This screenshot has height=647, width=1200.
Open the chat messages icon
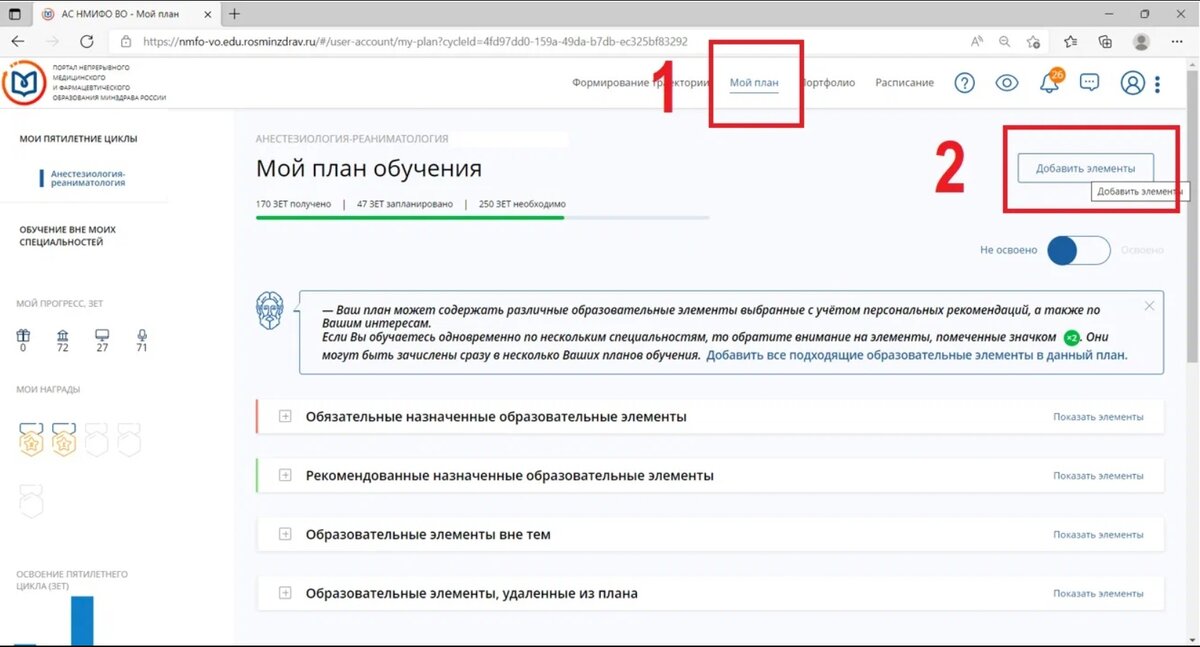tap(1089, 83)
